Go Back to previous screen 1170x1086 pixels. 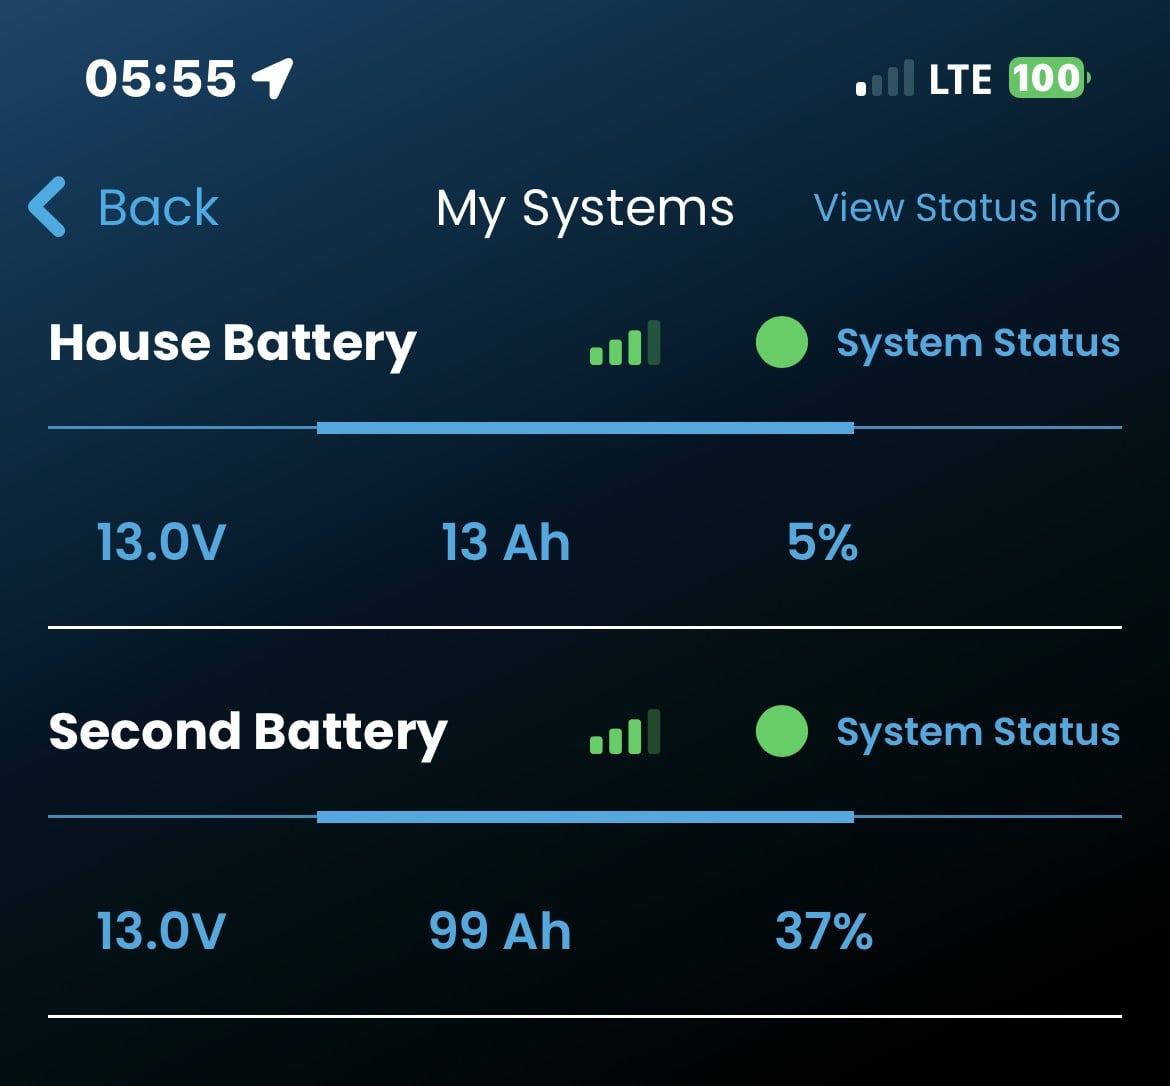click(x=123, y=207)
